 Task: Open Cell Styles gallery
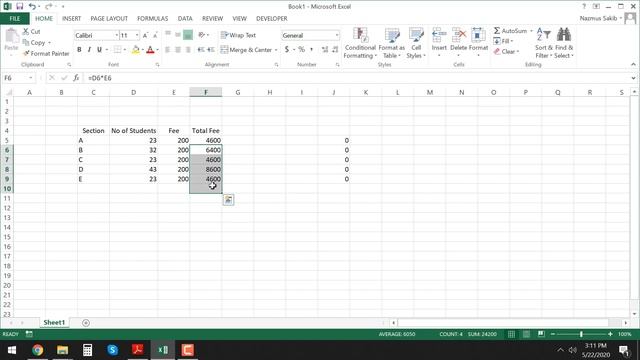click(x=416, y=43)
